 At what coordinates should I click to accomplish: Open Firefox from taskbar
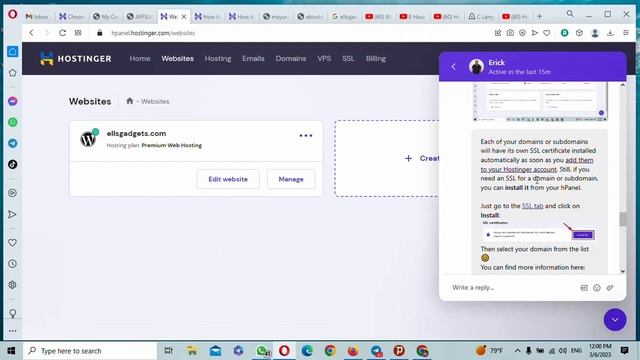pyautogui.click(x=353, y=351)
